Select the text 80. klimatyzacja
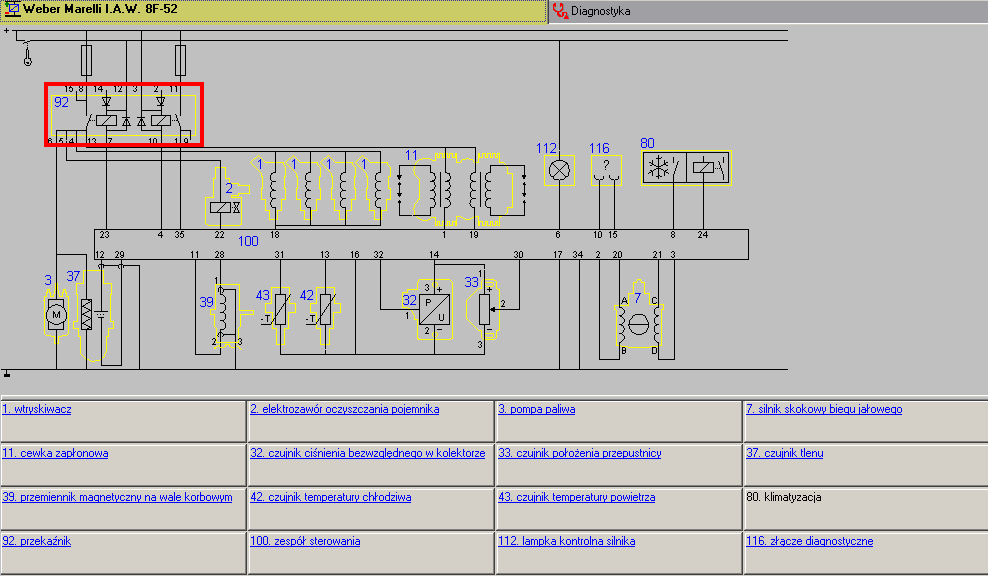 (784, 497)
